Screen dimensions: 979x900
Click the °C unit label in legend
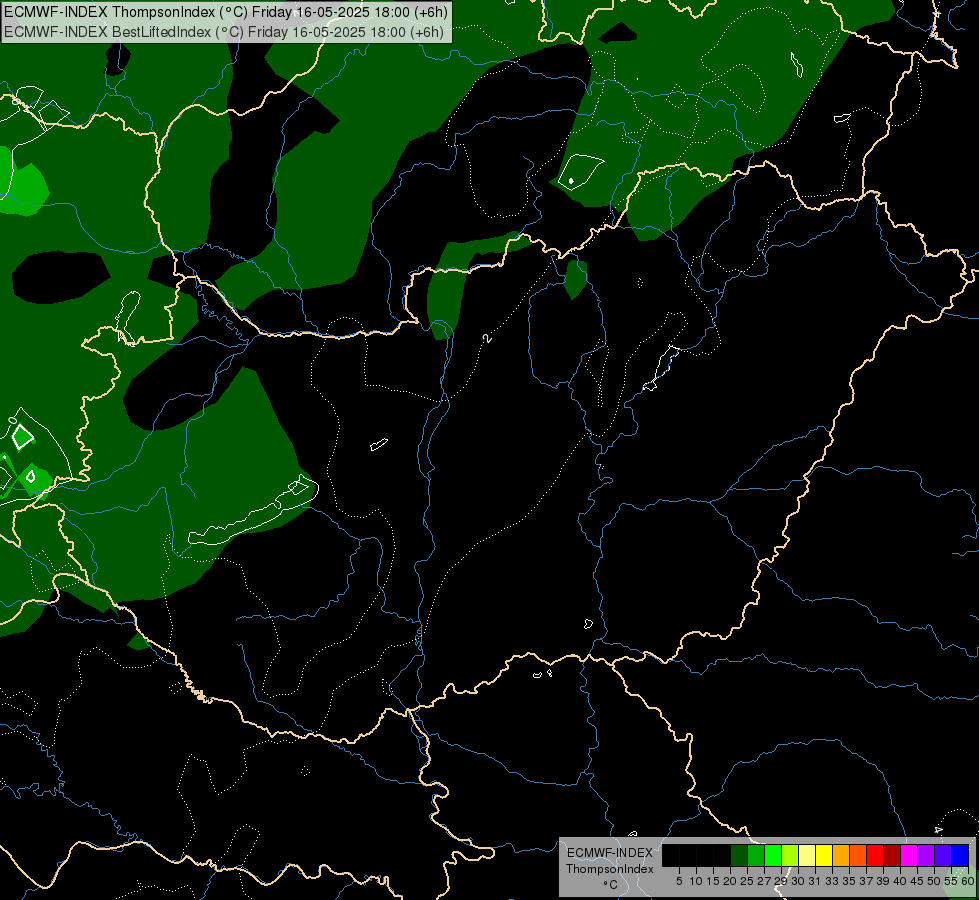point(611,884)
